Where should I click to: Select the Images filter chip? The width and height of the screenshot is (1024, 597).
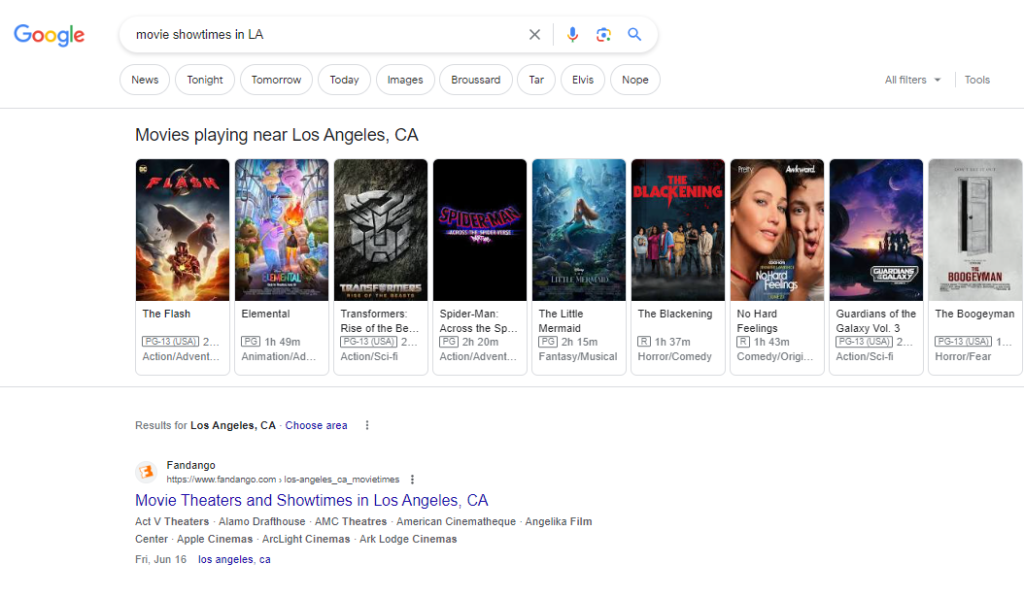click(x=405, y=80)
